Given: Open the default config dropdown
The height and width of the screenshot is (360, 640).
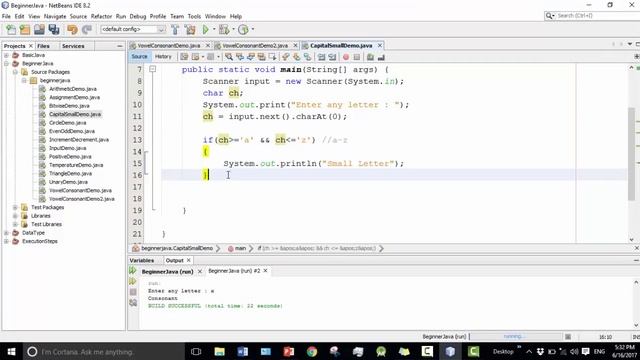Looking at the screenshot, I should 133,29.
